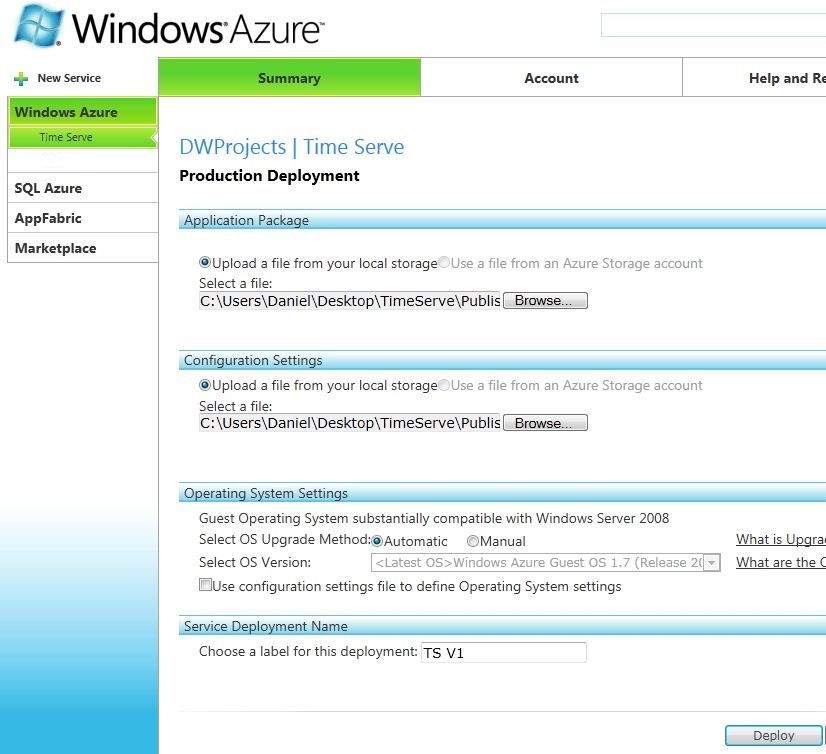Click the green plus New Service icon
This screenshot has height=754, width=826.
coord(21,79)
